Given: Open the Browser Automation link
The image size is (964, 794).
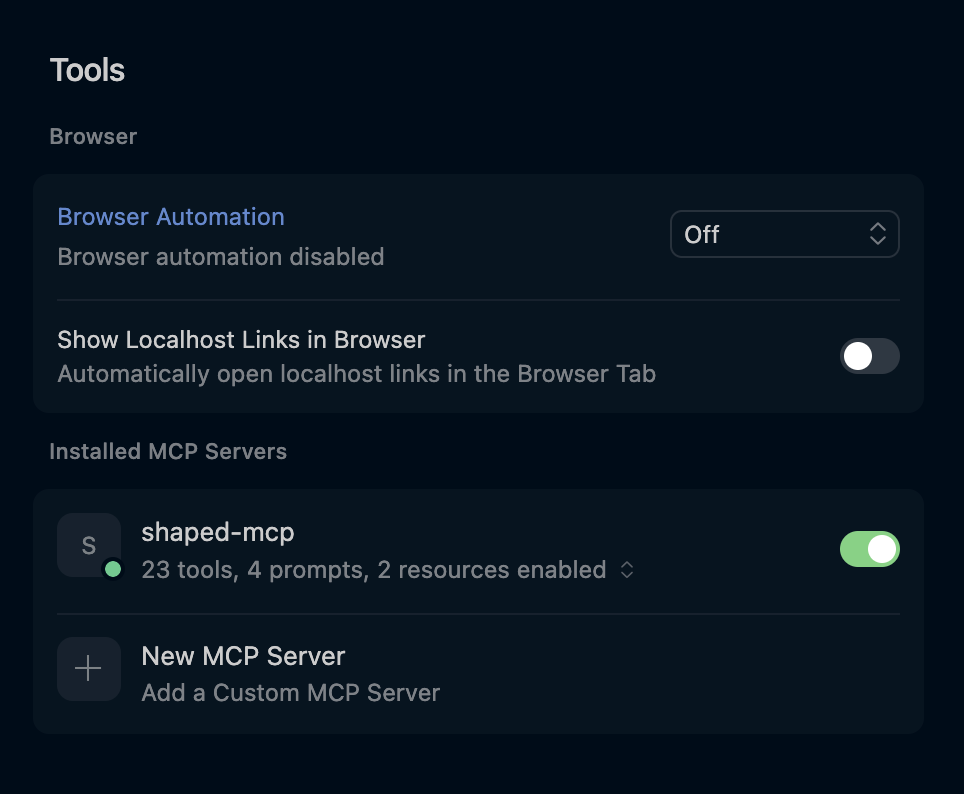Looking at the screenshot, I should [170, 216].
